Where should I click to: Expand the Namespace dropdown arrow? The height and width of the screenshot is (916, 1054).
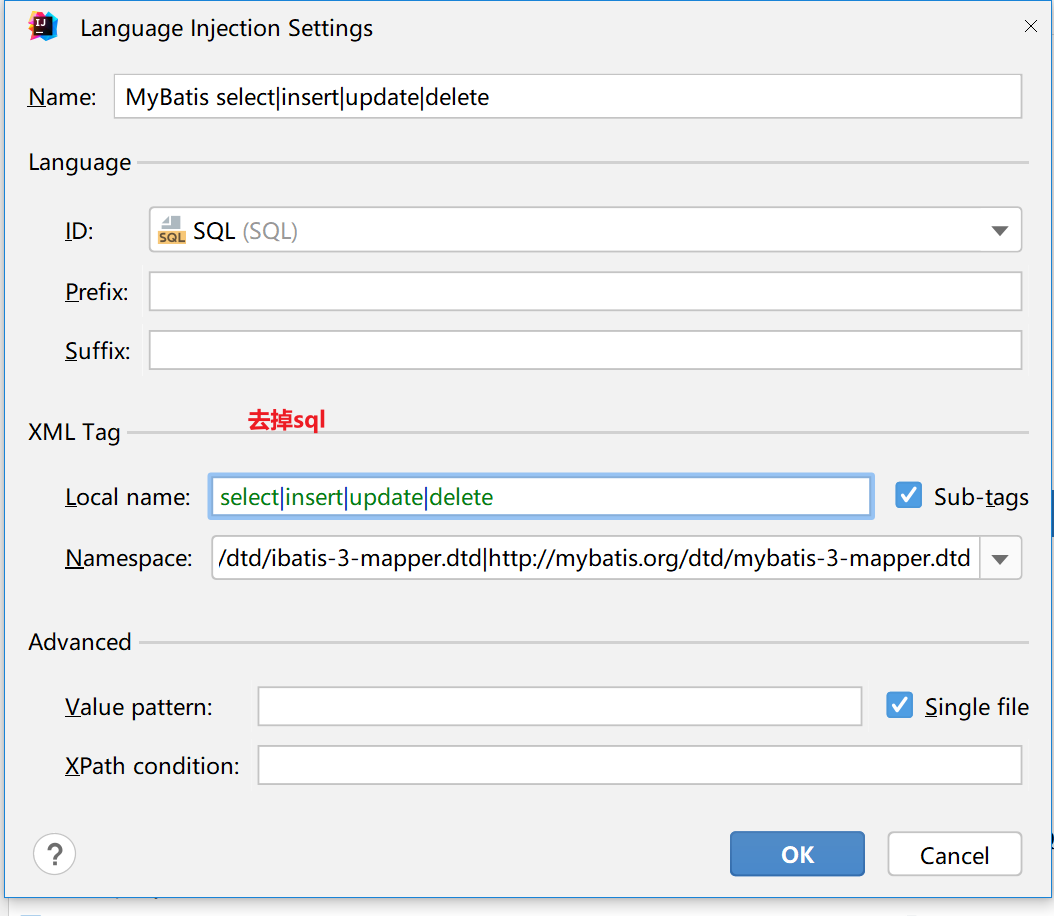tap(1000, 558)
